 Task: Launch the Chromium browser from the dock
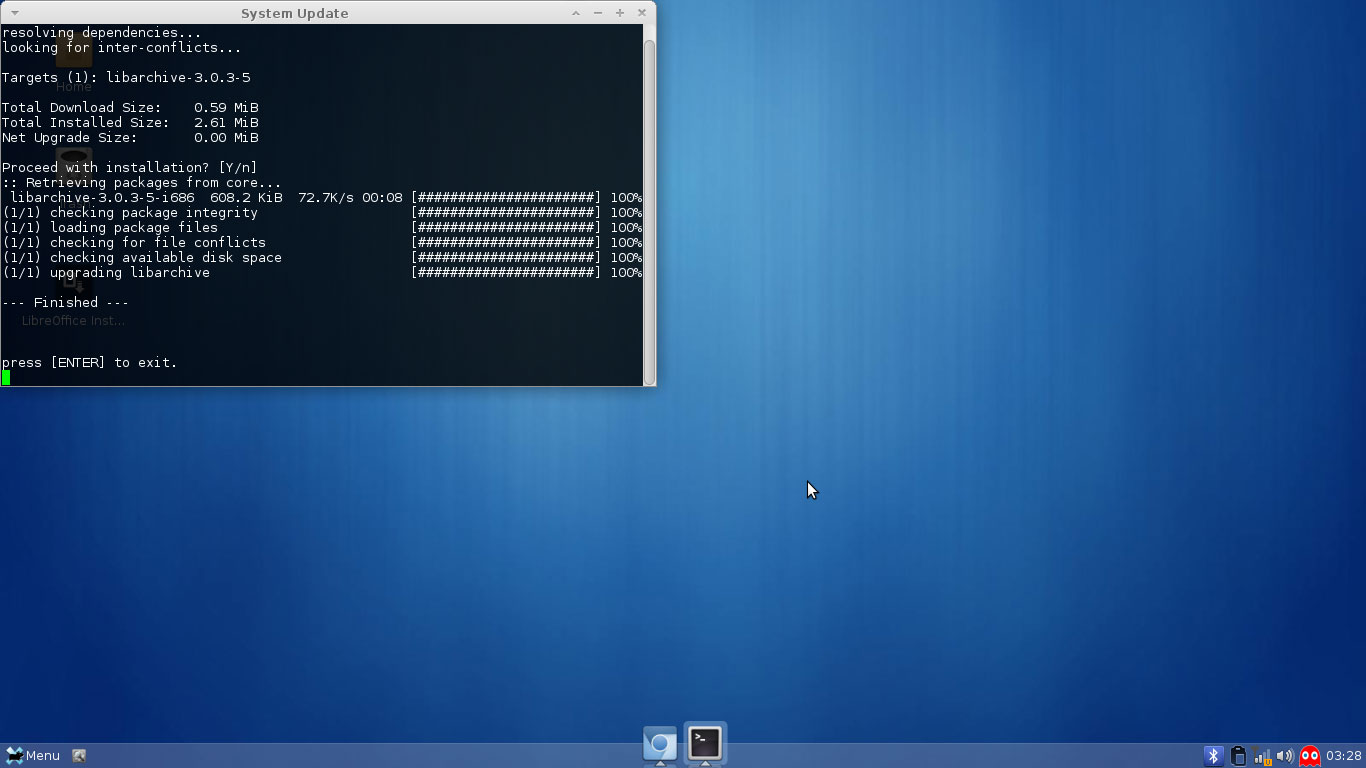(660, 745)
